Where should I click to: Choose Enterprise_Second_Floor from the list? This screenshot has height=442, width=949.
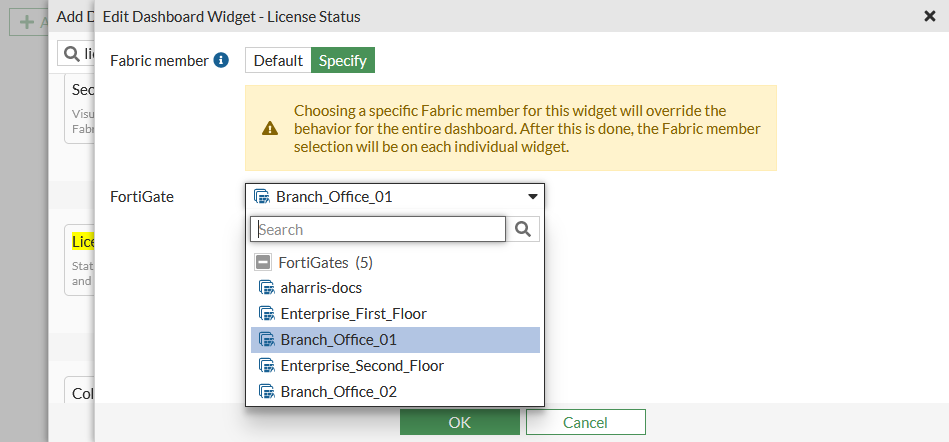[362, 366]
